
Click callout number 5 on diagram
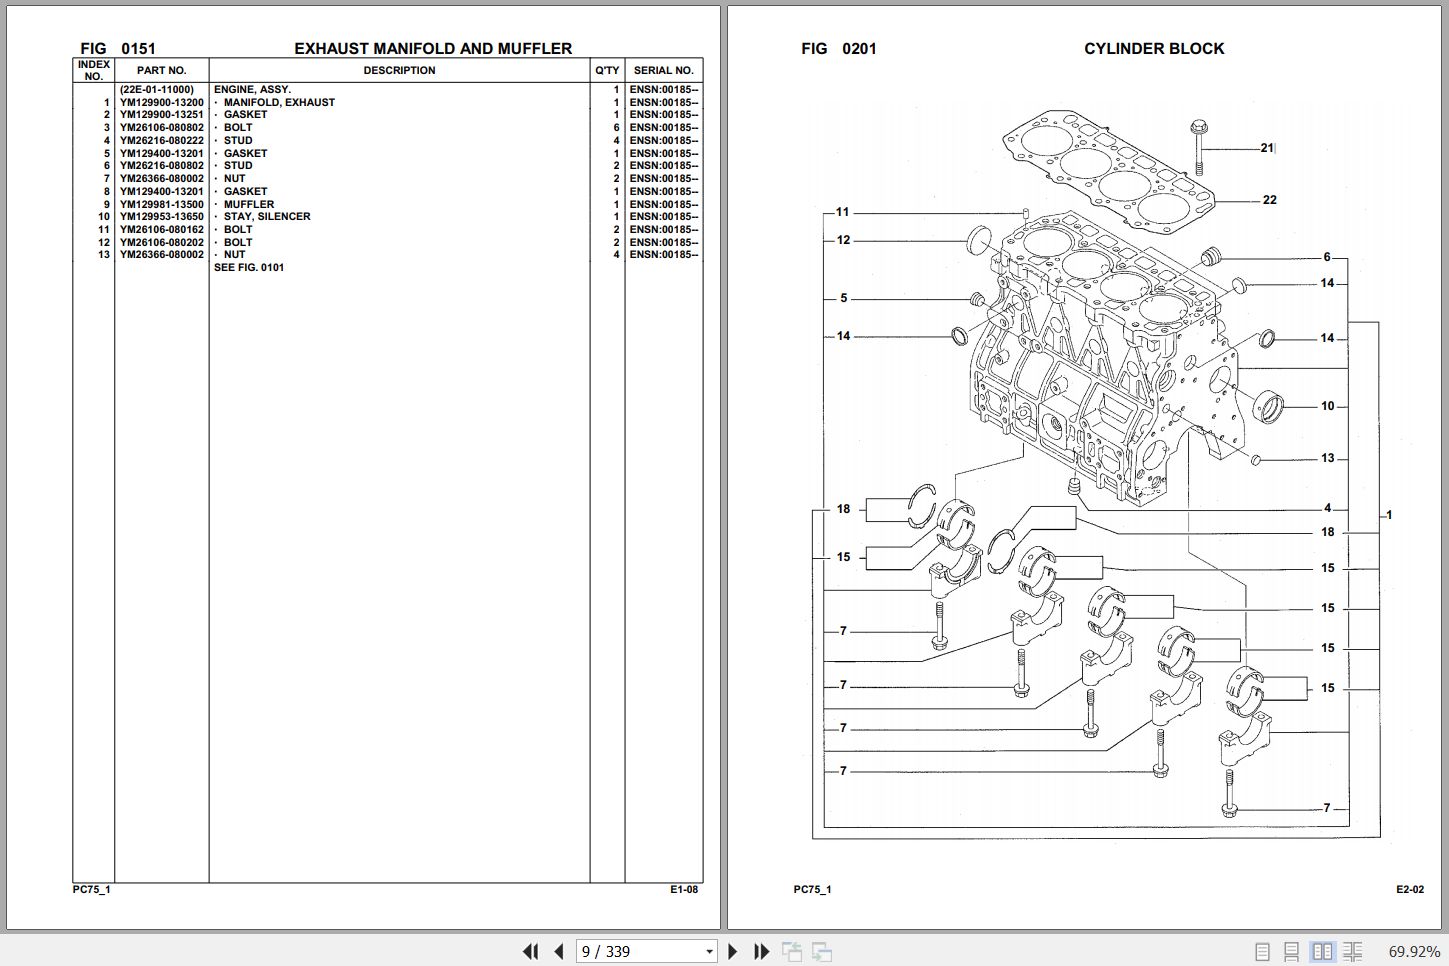[843, 298]
